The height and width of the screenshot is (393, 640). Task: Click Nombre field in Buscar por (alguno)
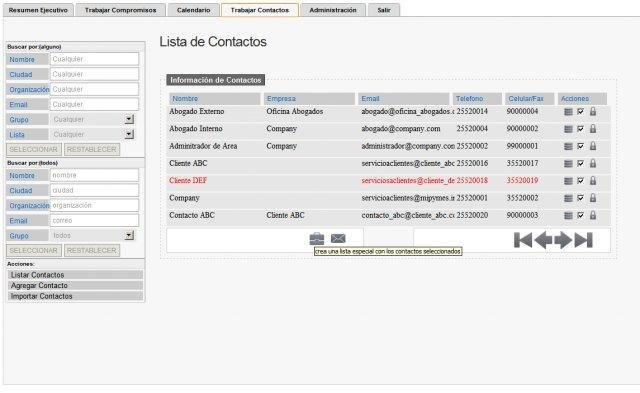point(94,59)
